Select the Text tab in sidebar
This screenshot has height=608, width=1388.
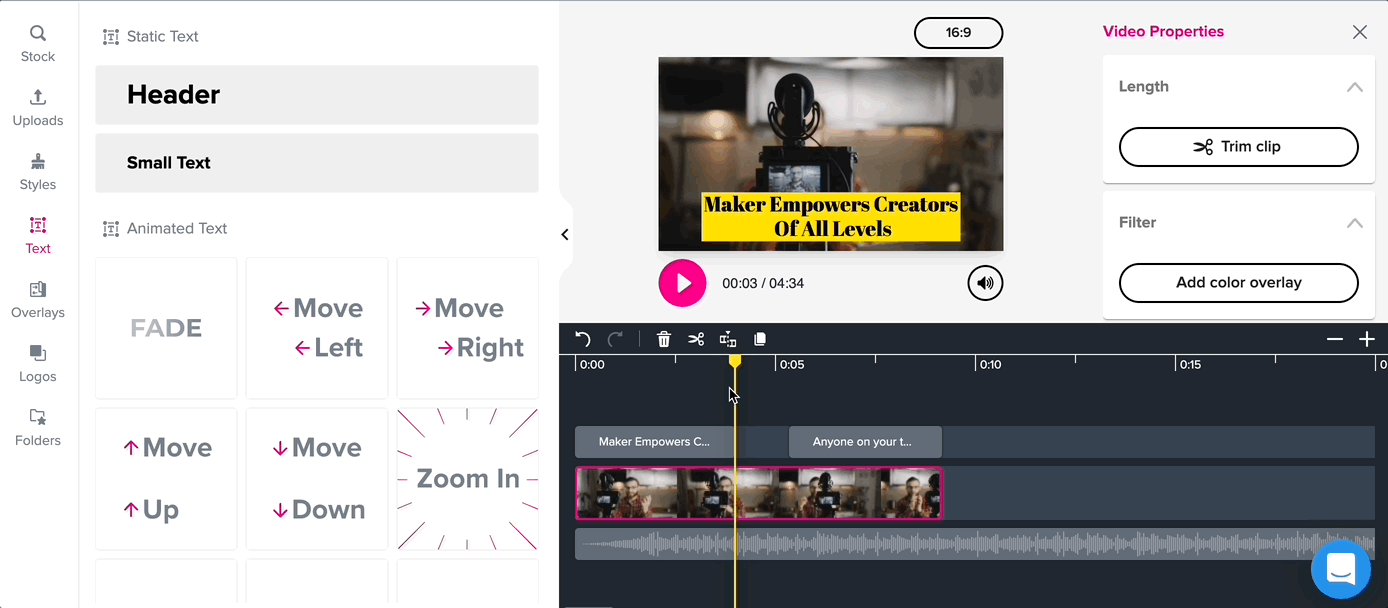point(38,236)
